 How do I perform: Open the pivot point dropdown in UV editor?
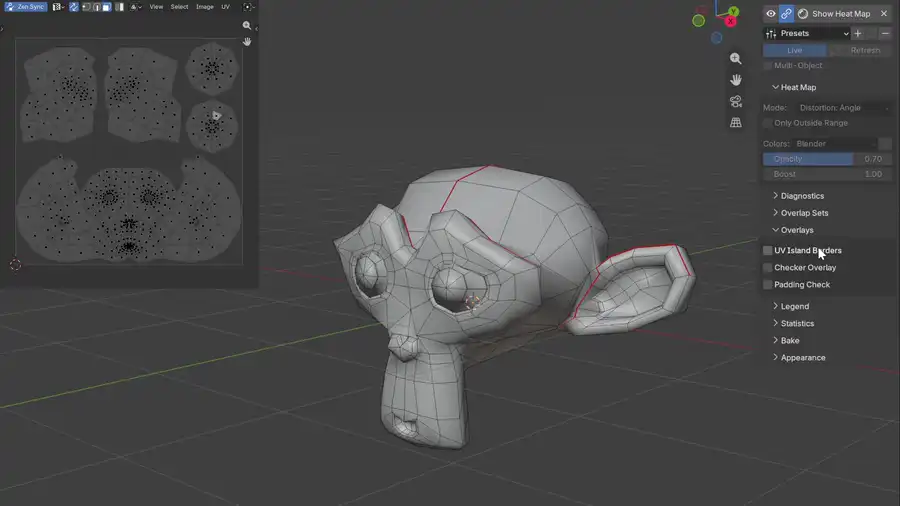coord(249,7)
